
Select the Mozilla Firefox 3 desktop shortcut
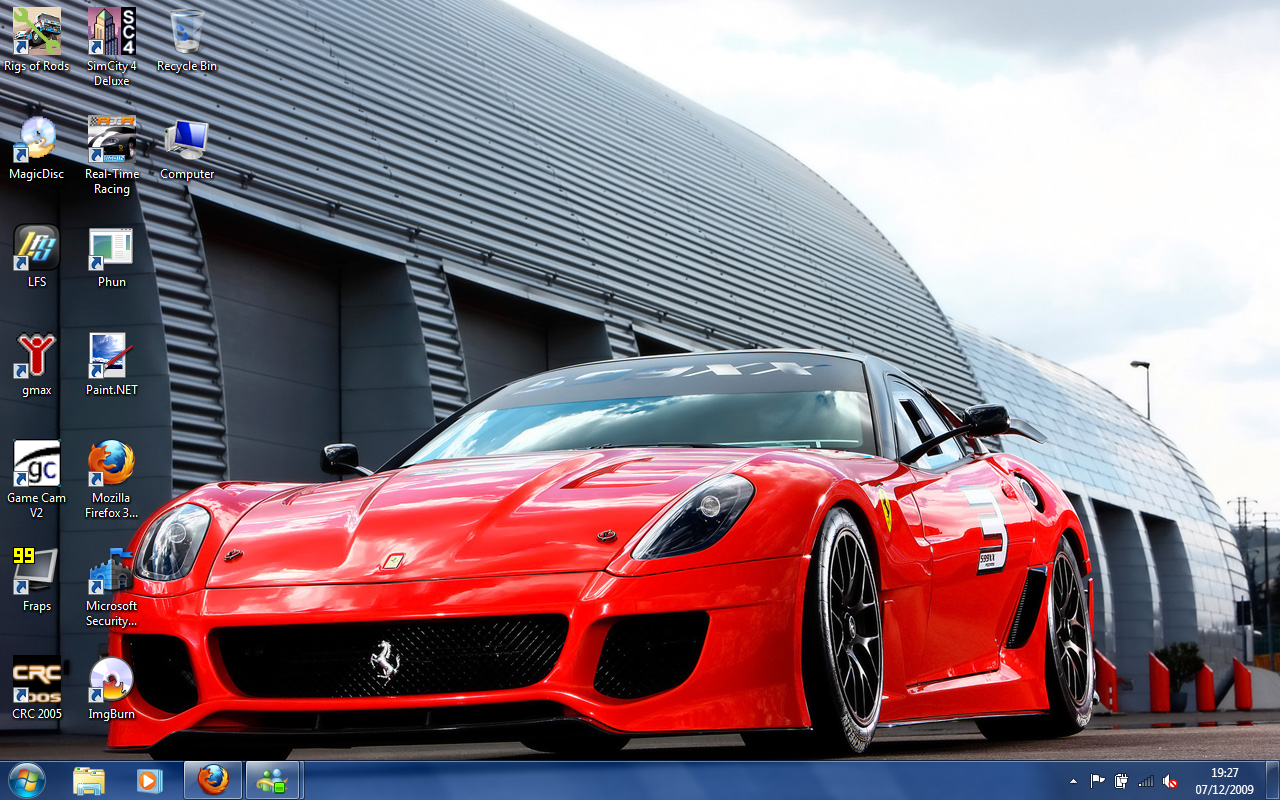point(112,479)
